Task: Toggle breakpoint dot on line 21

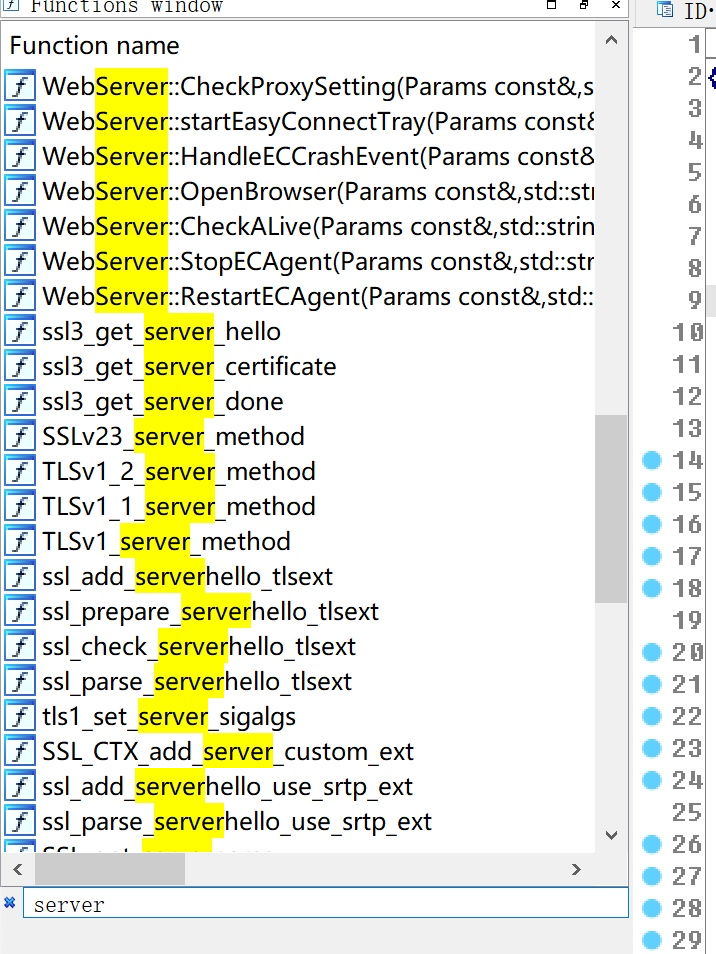Action: tap(652, 684)
